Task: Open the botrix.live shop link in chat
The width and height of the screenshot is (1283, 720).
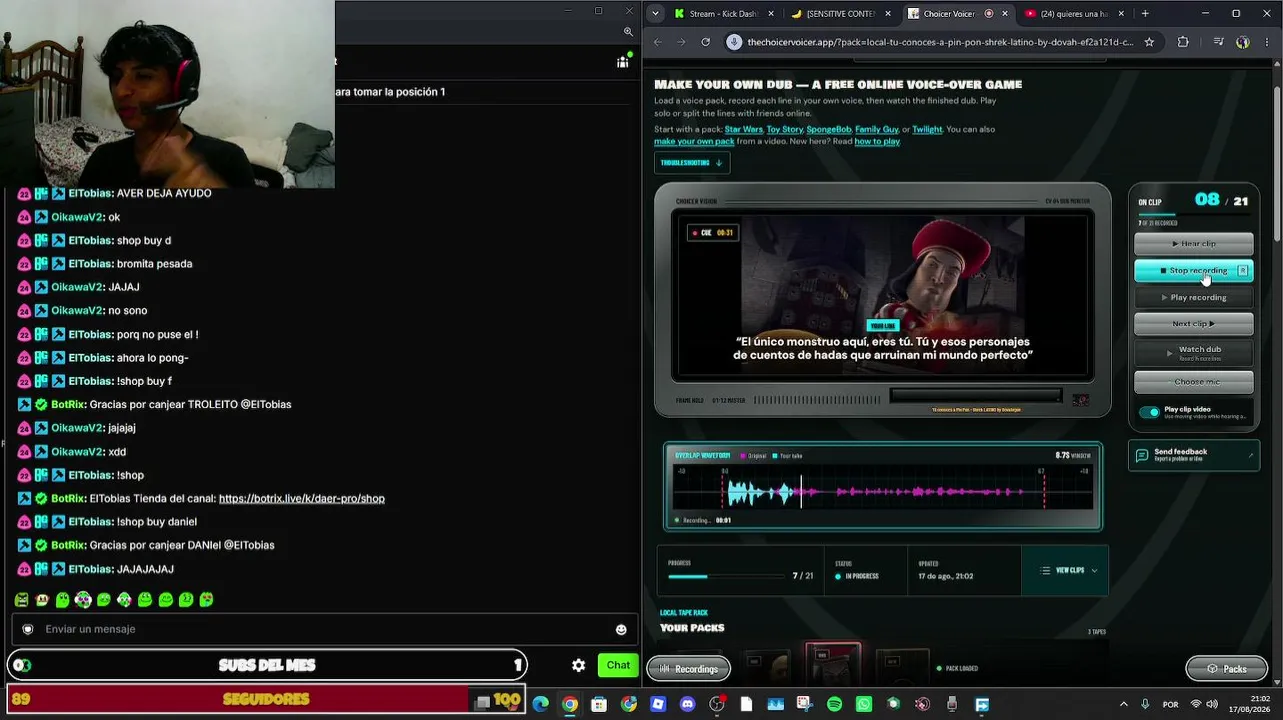Action: [302, 499]
